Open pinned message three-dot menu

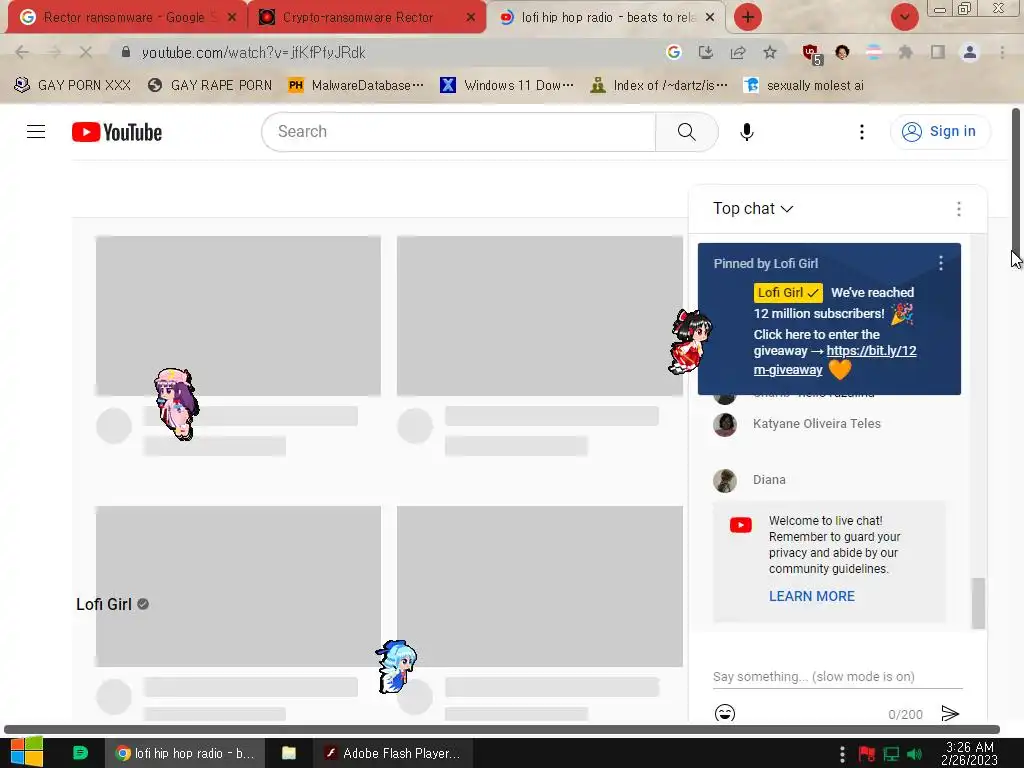pyautogui.click(x=940, y=263)
